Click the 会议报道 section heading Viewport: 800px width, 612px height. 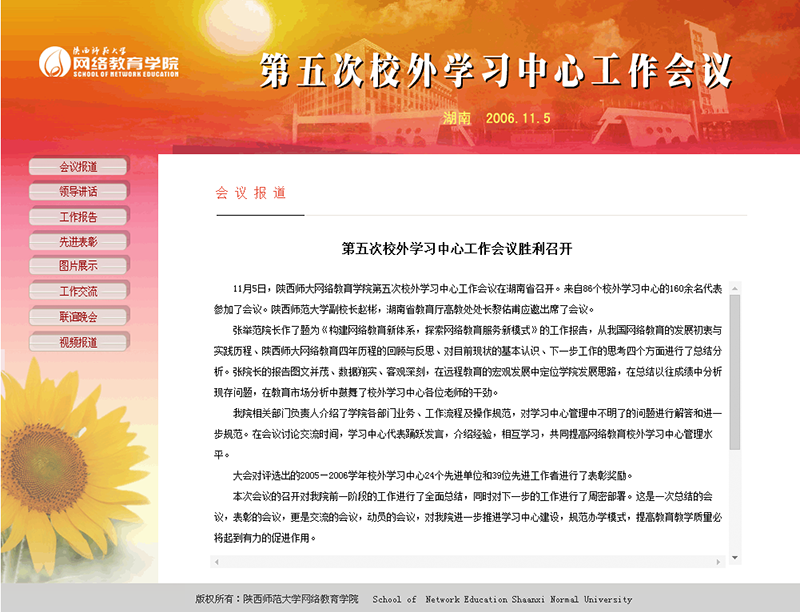pos(251,193)
